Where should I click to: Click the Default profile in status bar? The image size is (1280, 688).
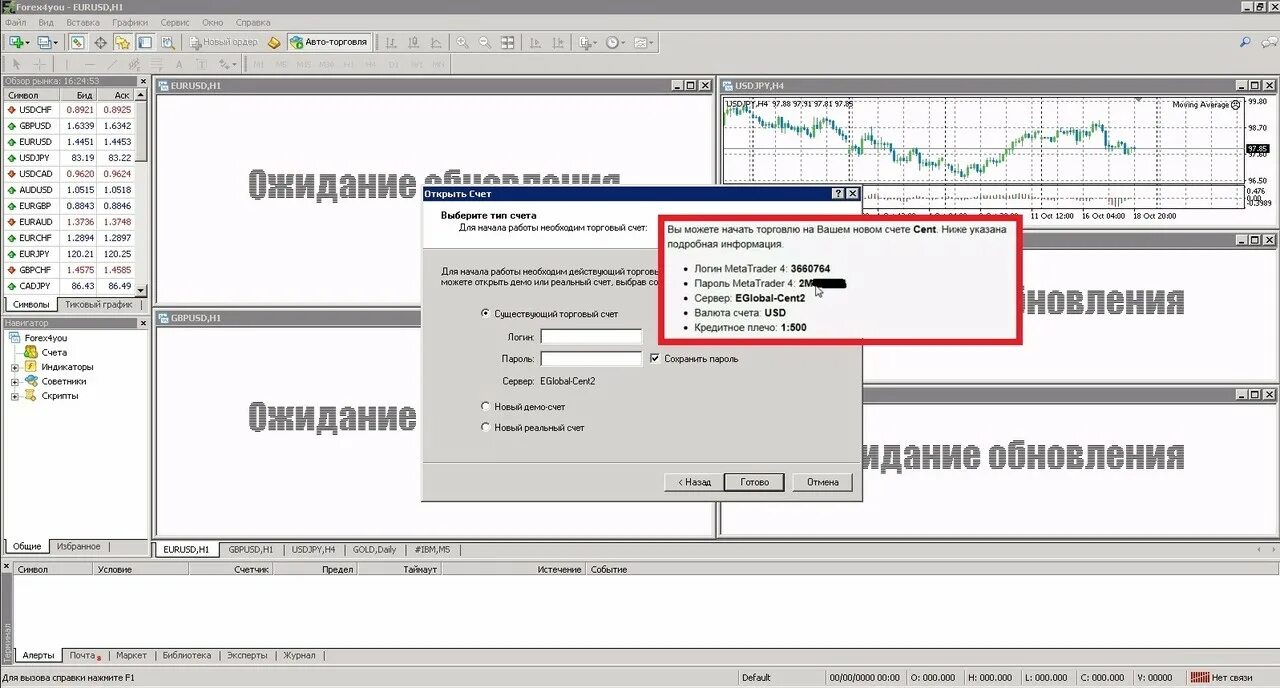tap(756, 677)
